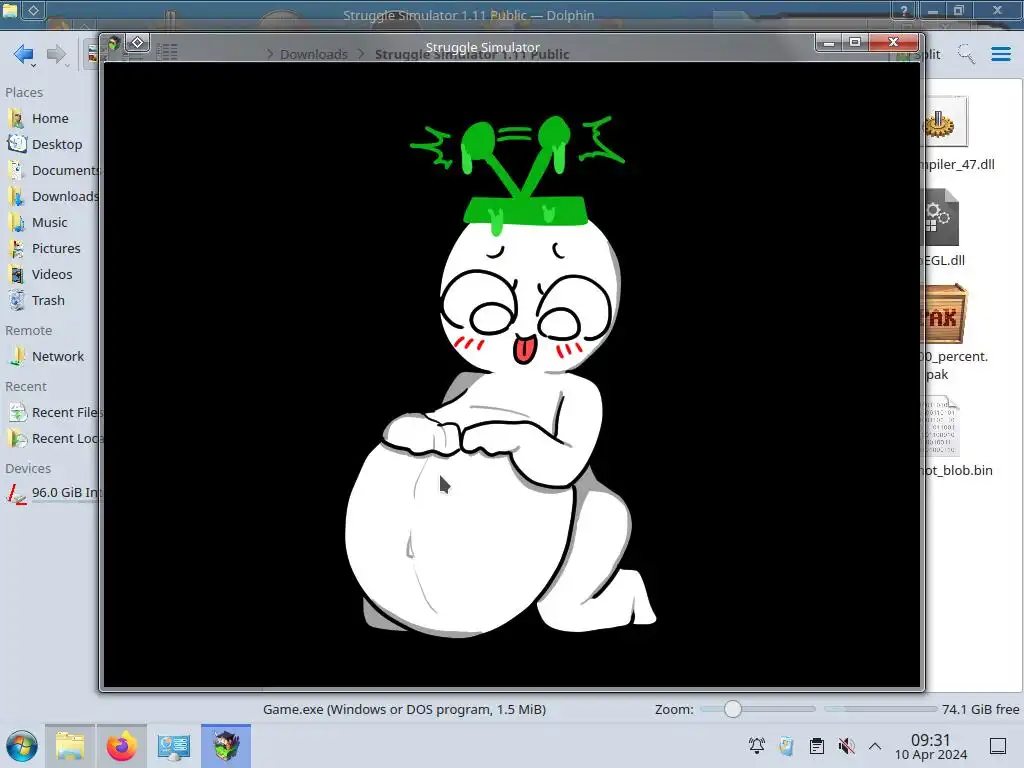Toggle the Dolphin window pin-on-all-desktops icon

coord(33,10)
